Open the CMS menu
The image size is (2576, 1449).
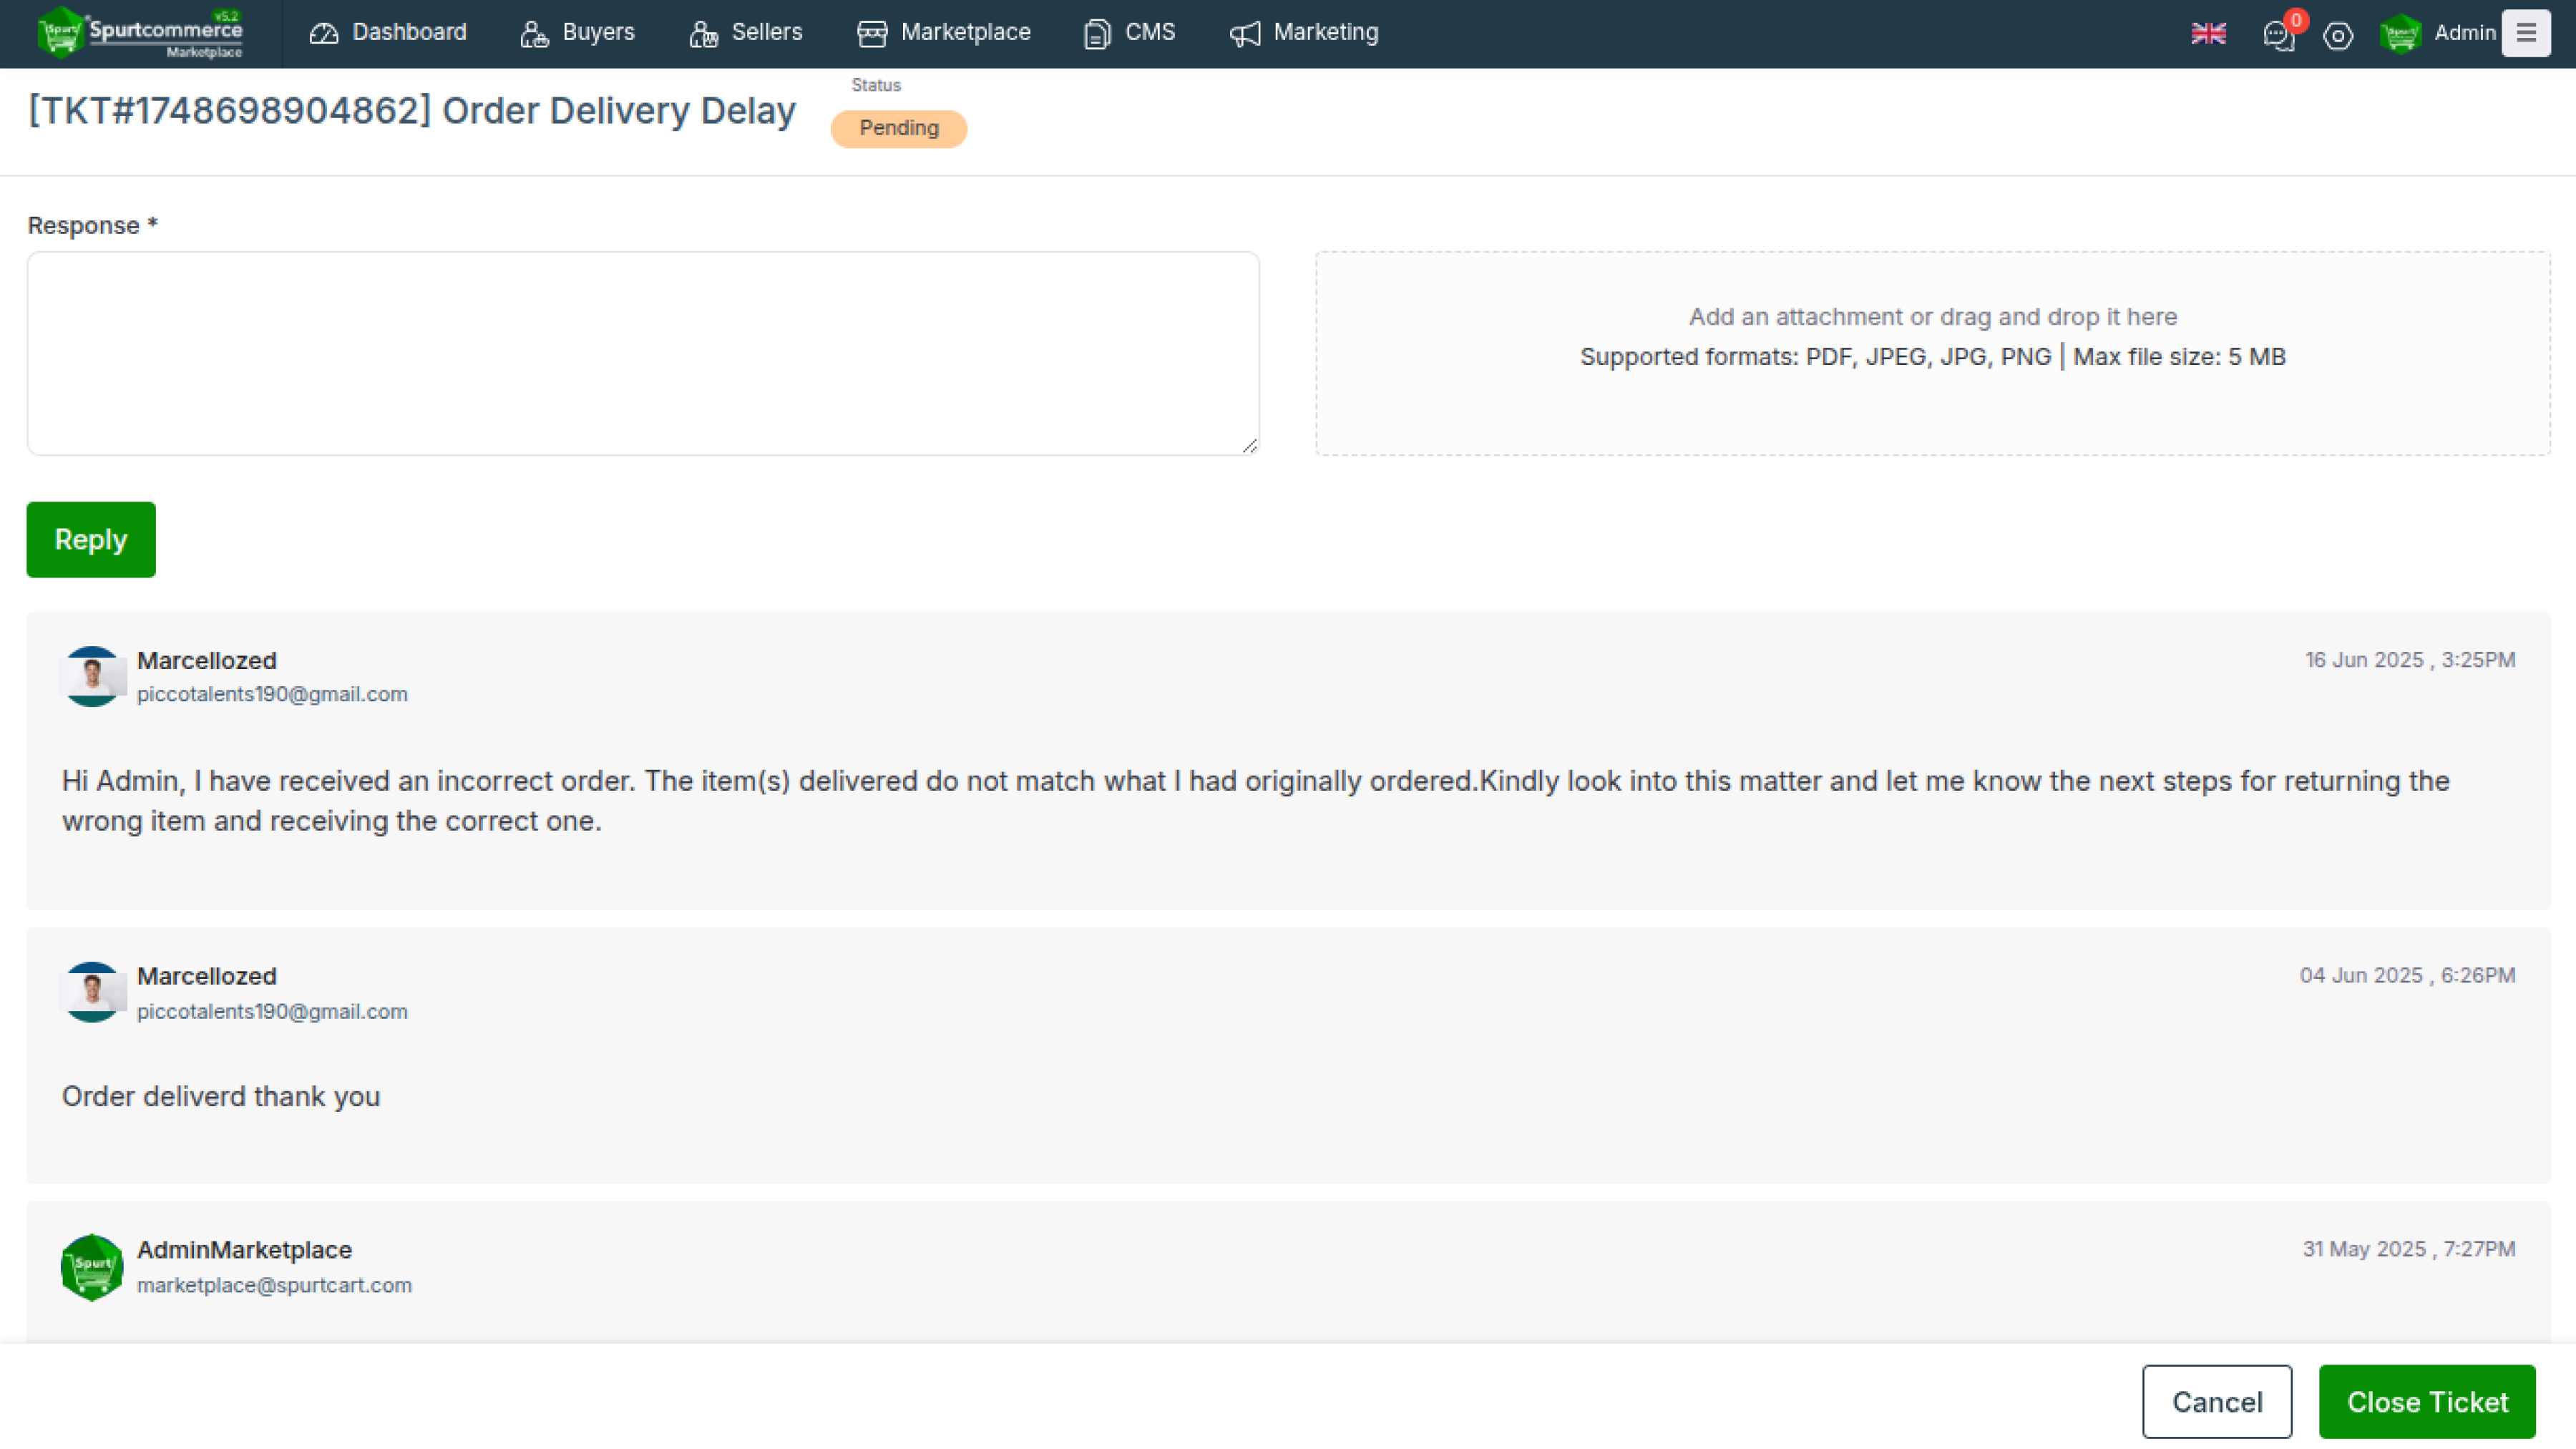coord(1129,33)
